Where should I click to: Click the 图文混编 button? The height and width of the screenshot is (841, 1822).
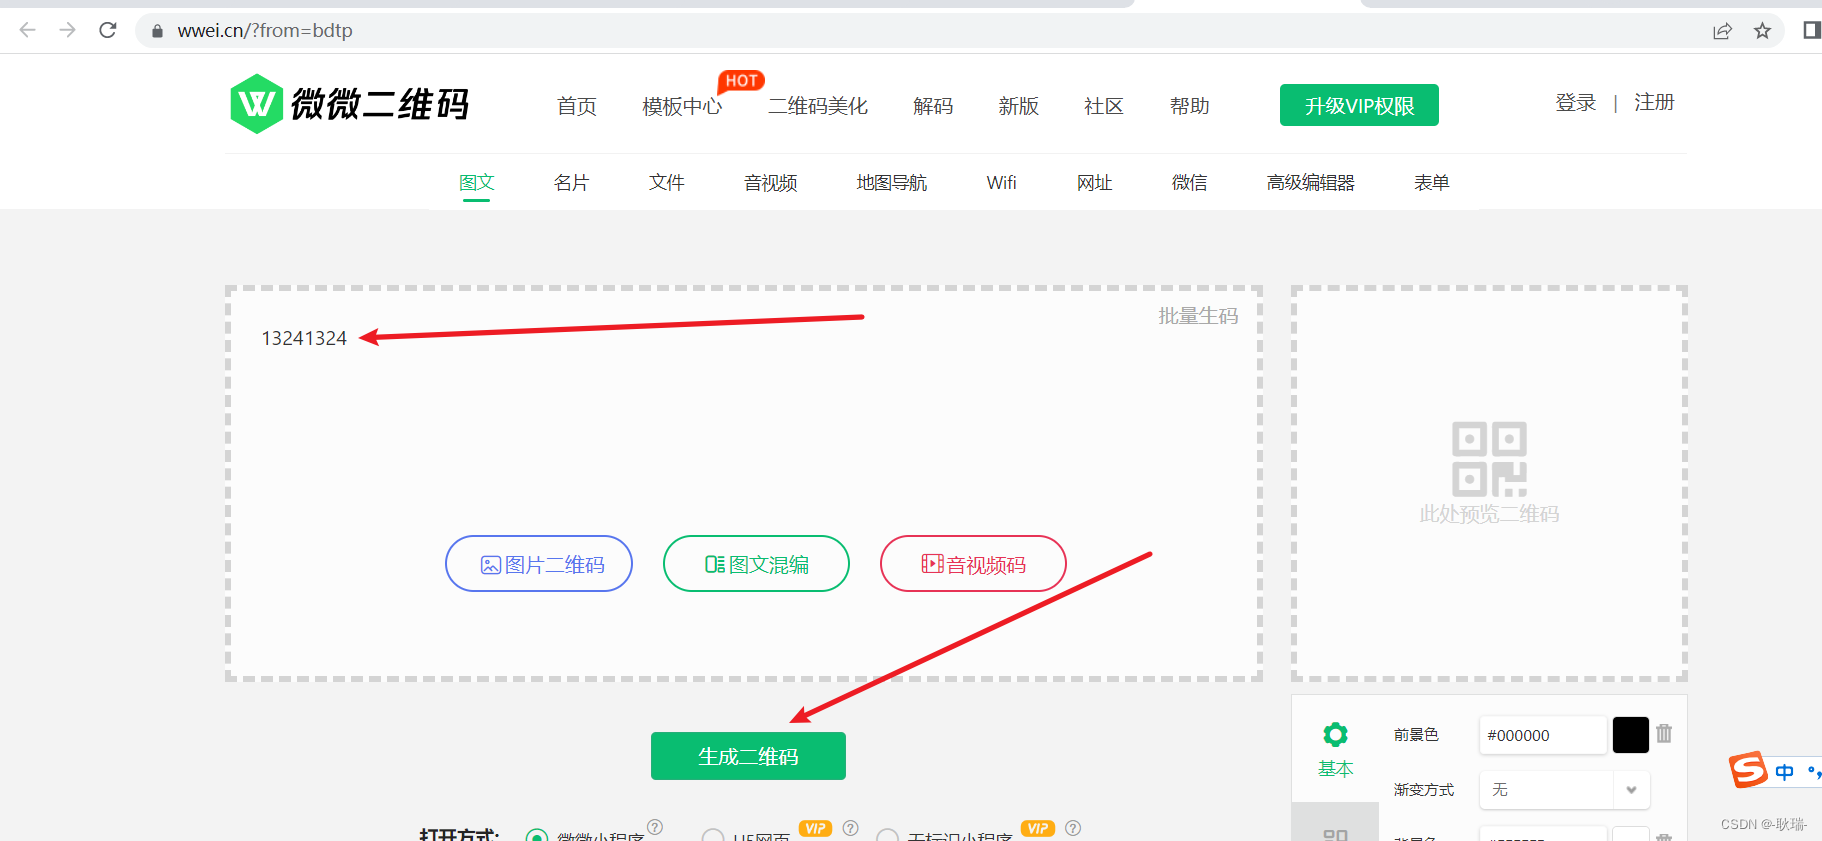[x=756, y=563]
